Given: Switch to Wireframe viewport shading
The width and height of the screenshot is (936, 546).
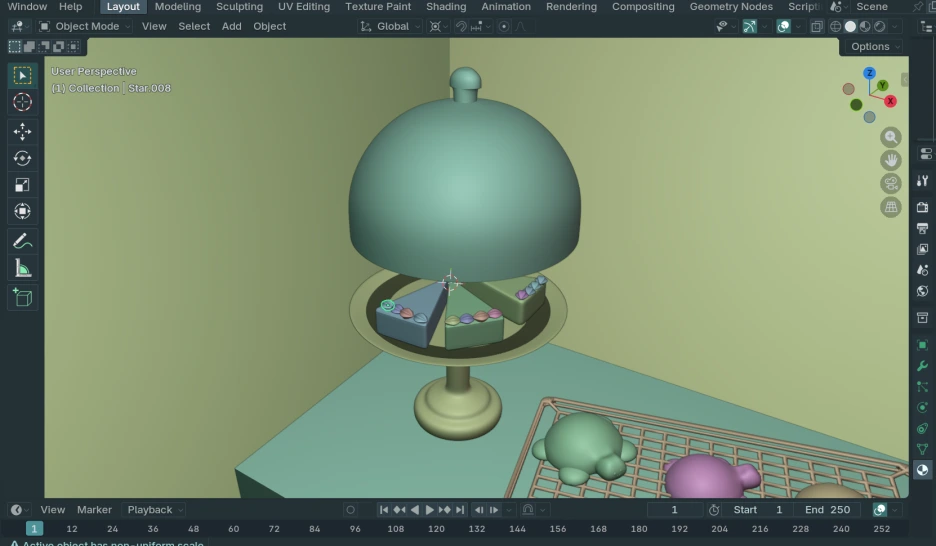Looking at the screenshot, I should click(836, 26).
